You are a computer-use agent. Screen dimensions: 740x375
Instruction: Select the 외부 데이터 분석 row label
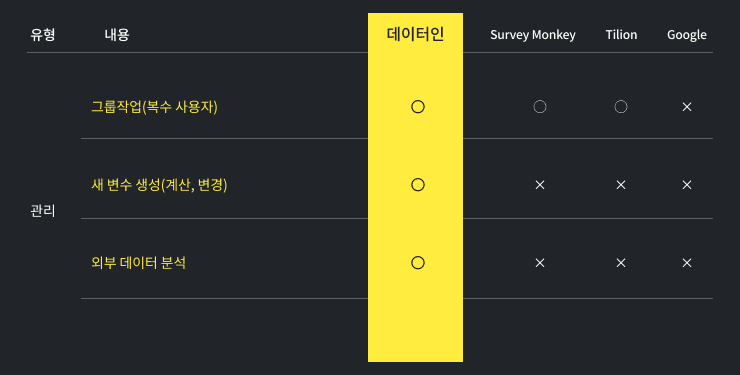(138, 262)
